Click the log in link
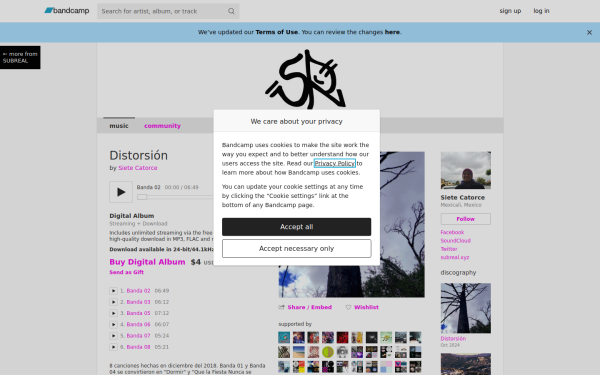Image resolution: width=600 pixels, height=375 pixels. pos(541,11)
